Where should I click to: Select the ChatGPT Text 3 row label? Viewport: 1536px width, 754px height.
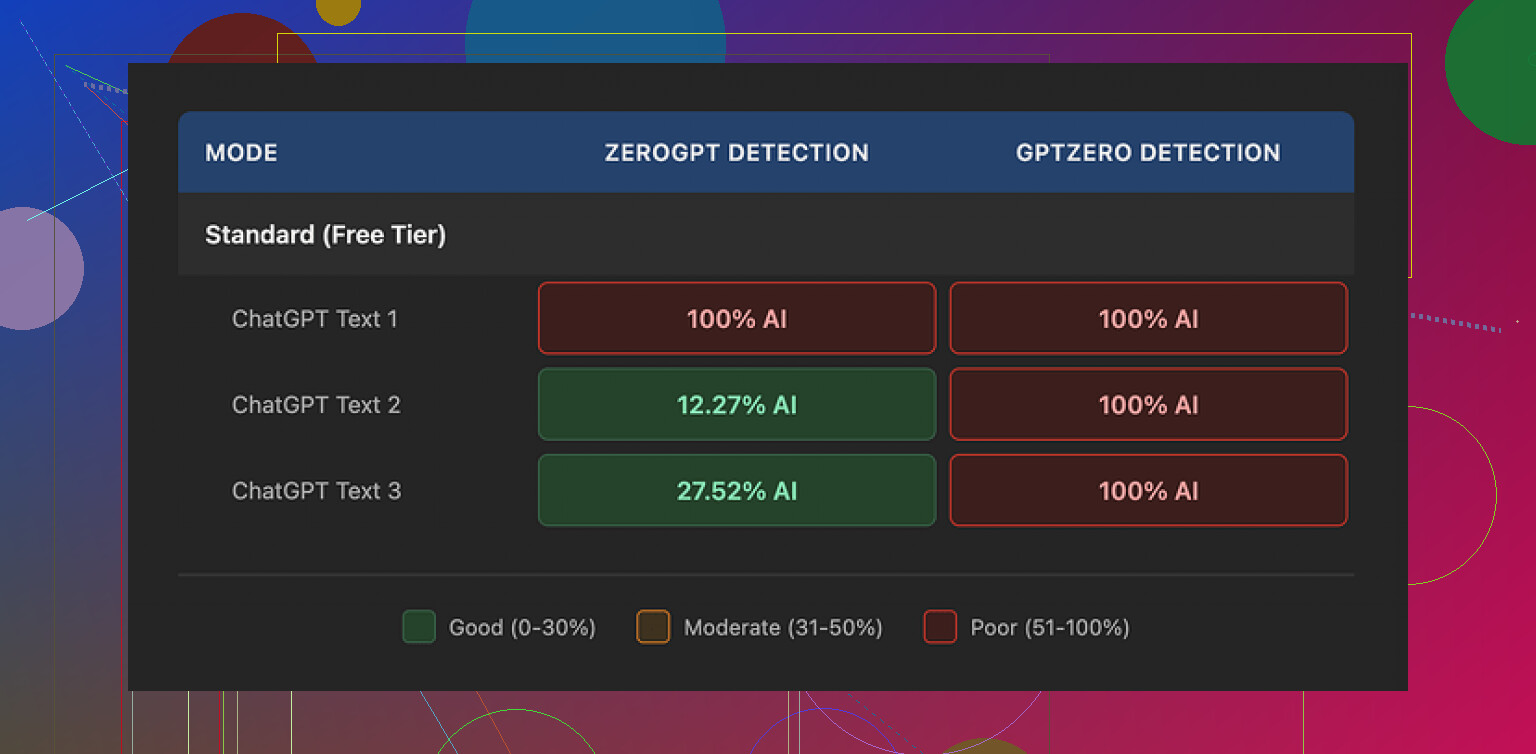click(x=316, y=491)
